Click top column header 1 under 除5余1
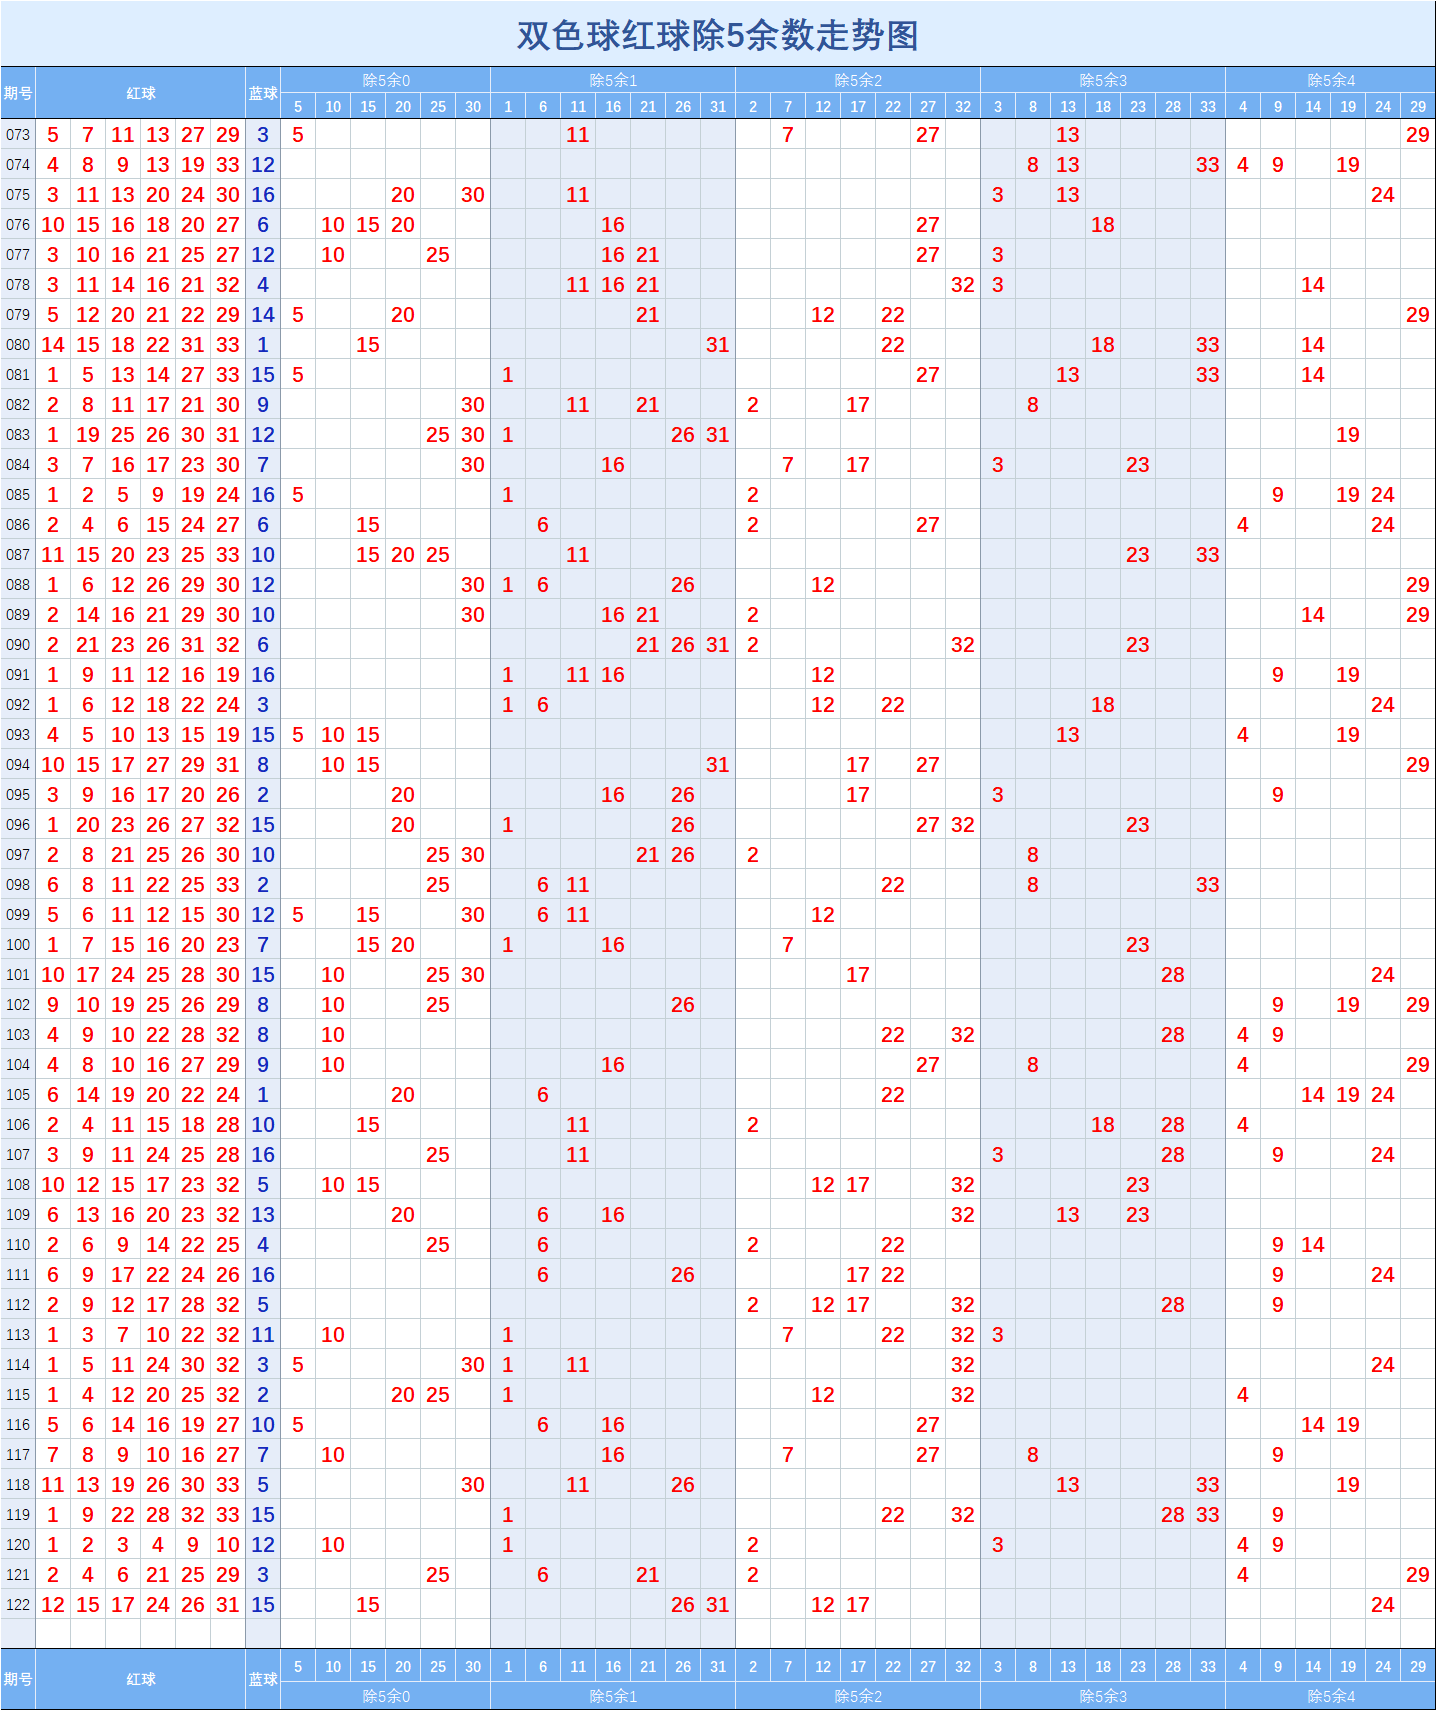 [508, 106]
